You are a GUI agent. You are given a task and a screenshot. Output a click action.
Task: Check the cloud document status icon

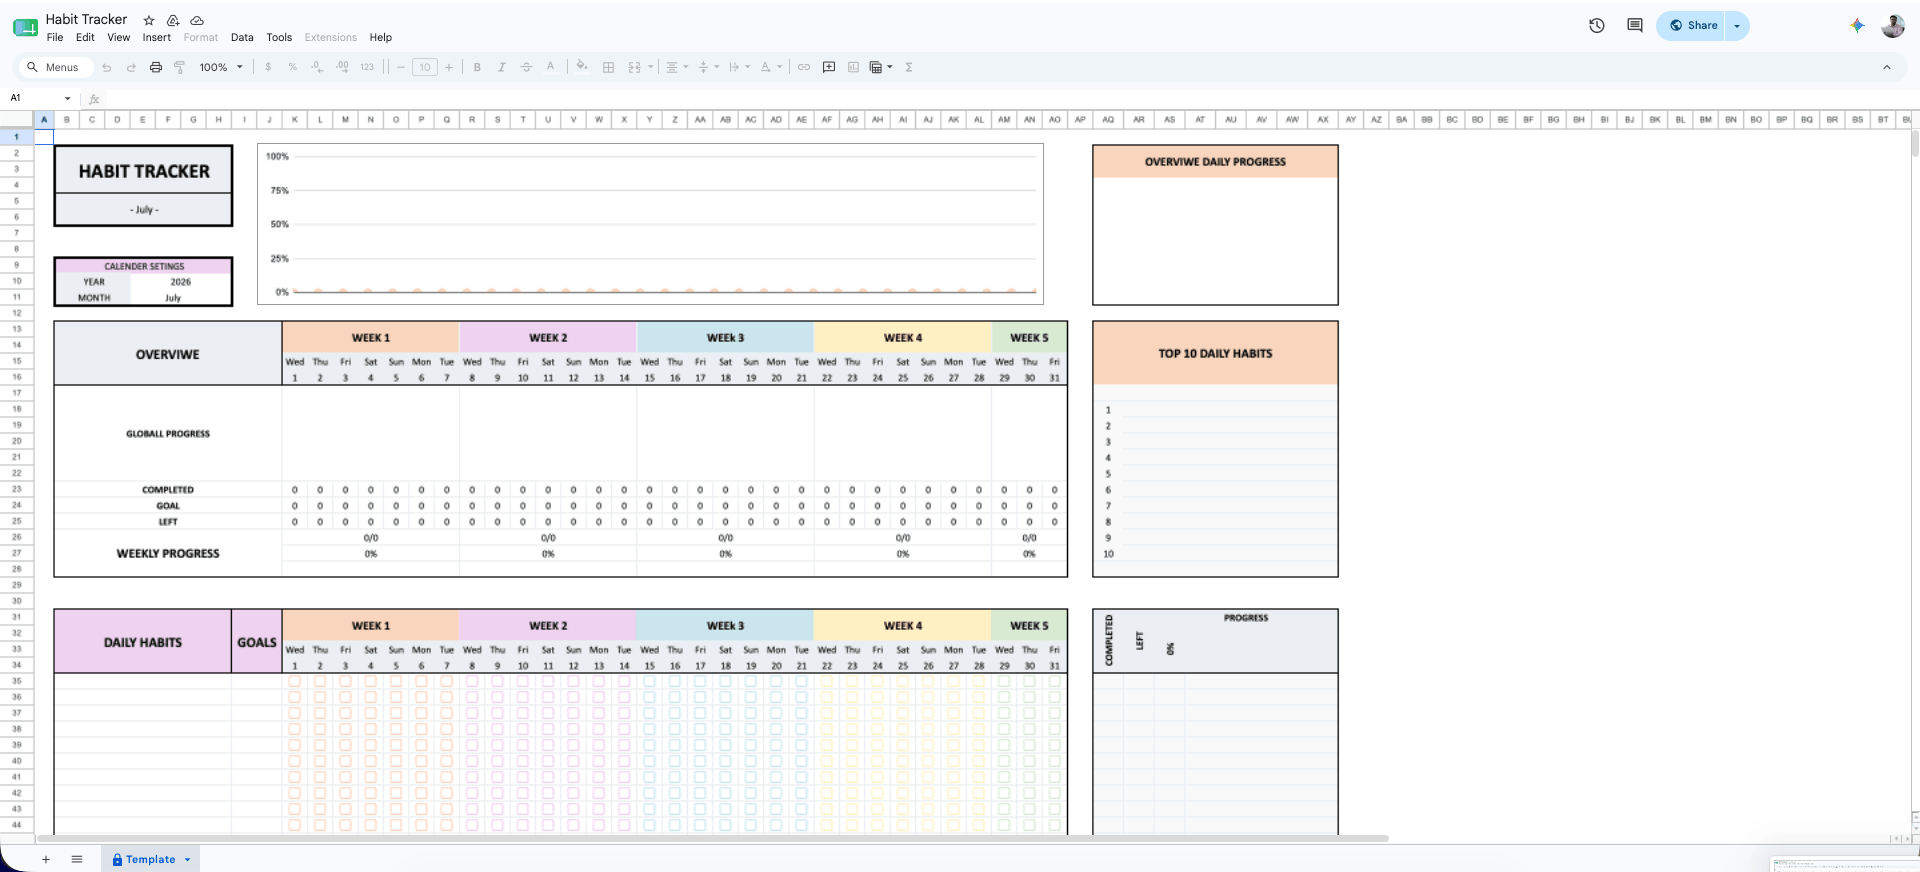coord(197,20)
